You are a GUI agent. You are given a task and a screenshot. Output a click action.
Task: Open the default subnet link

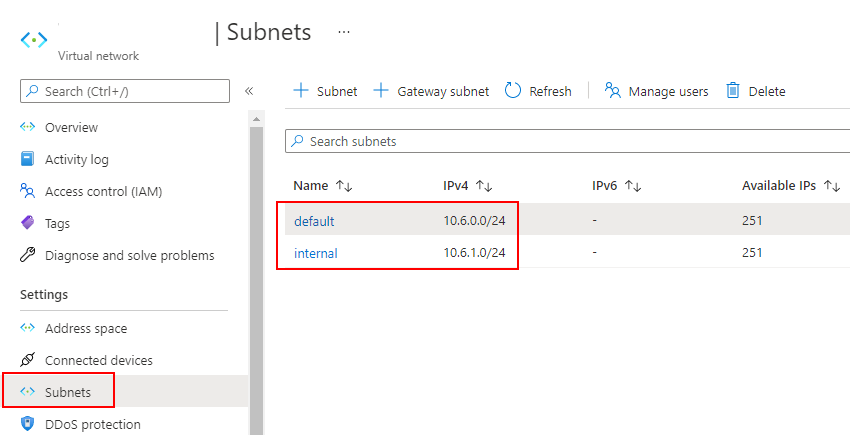[314, 221]
